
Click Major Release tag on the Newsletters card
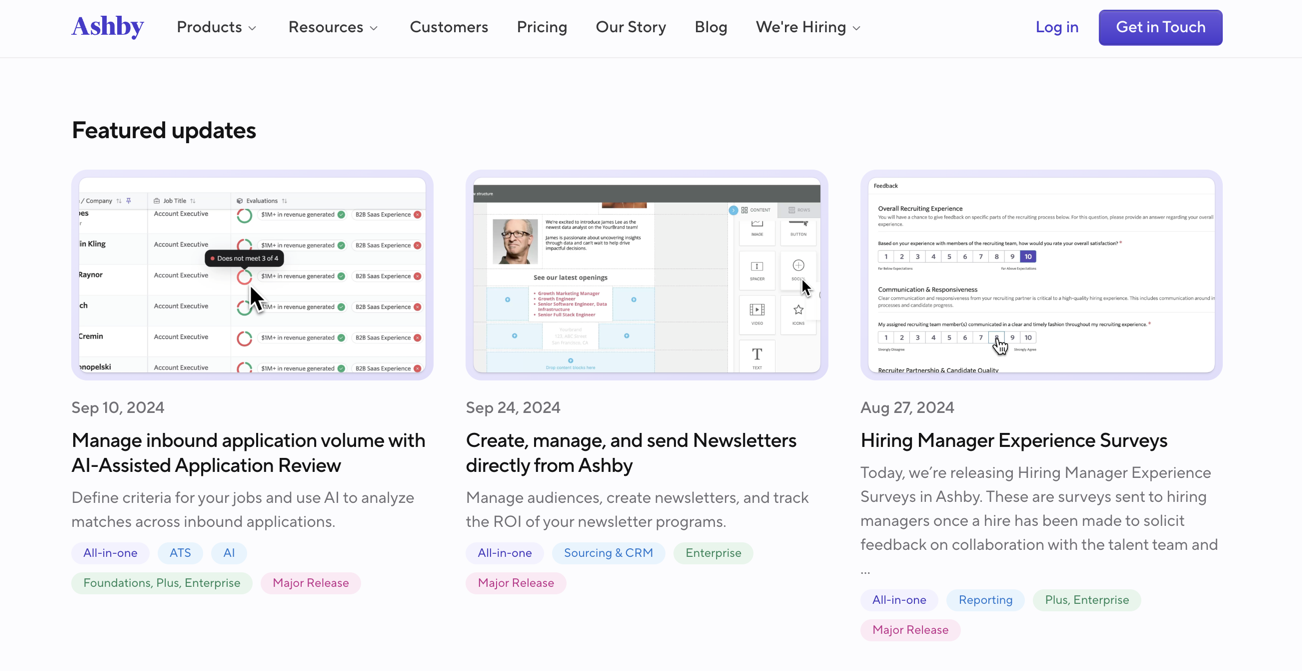coord(516,583)
